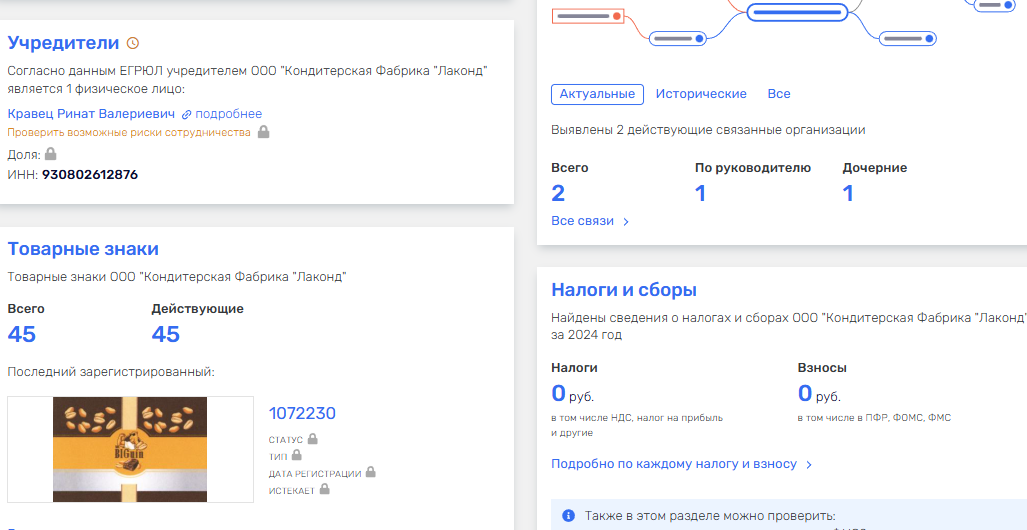Screen dimensions: 1027x530
Task: Click the count under По руководителю
Action: (x=701, y=193)
